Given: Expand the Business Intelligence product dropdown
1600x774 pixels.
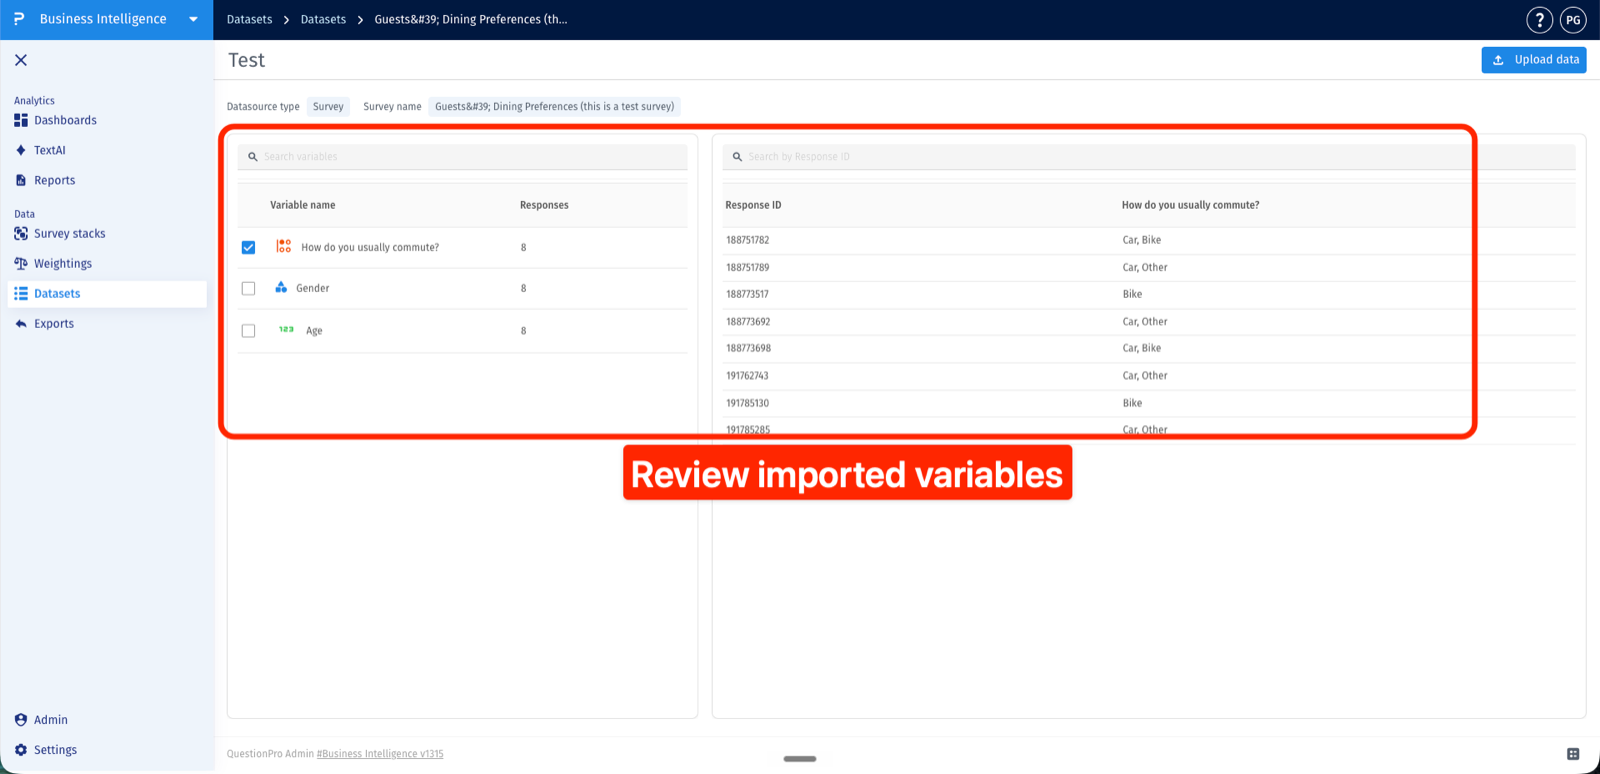Looking at the screenshot, I should [x=193, y=19].
